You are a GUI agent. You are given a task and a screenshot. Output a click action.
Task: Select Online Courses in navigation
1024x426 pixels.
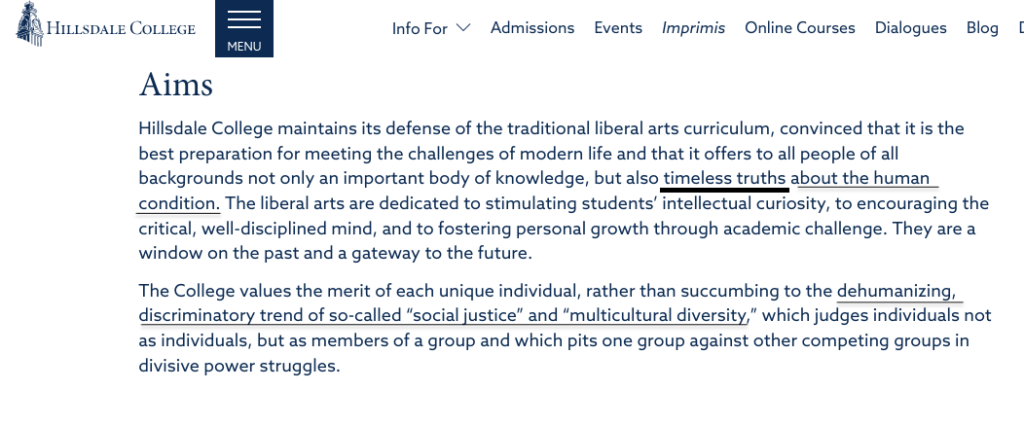(800, 28)
